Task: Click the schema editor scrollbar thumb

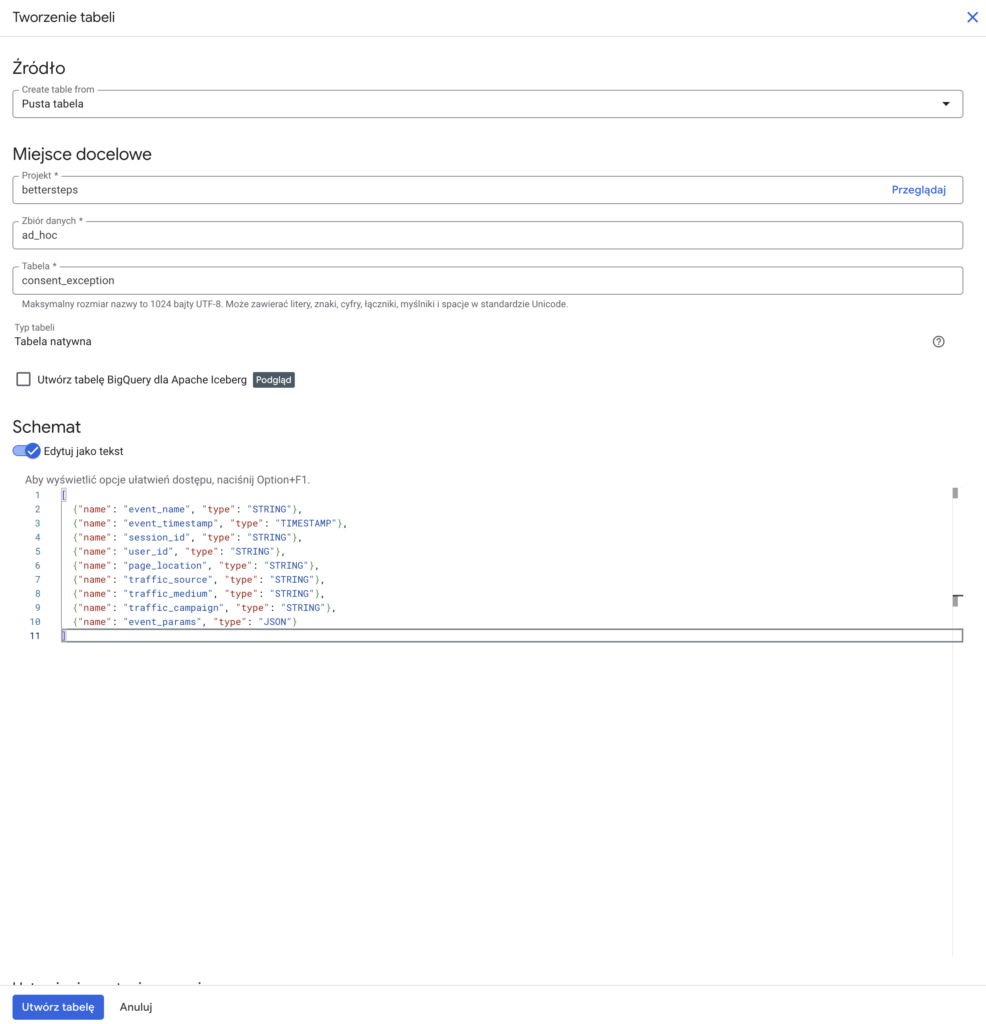Action: pos(955,493)
